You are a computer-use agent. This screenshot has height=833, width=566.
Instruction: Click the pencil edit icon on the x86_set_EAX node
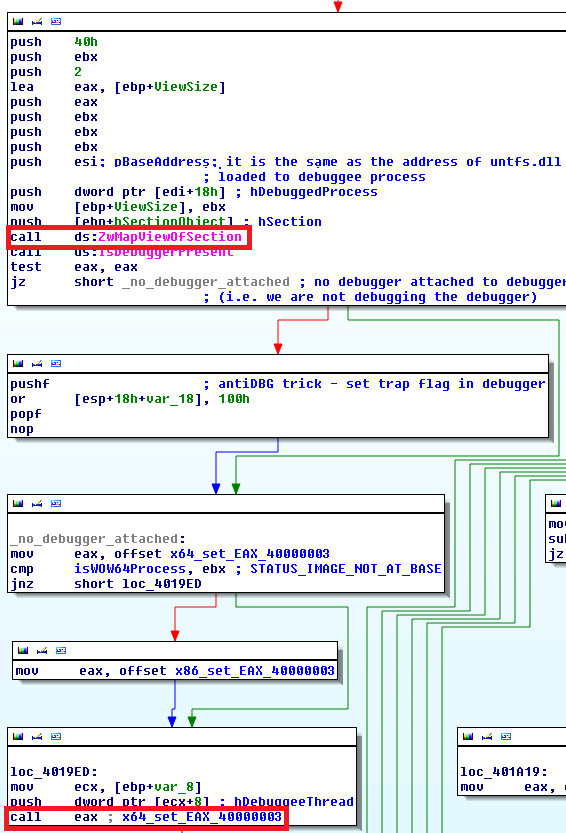42,651
